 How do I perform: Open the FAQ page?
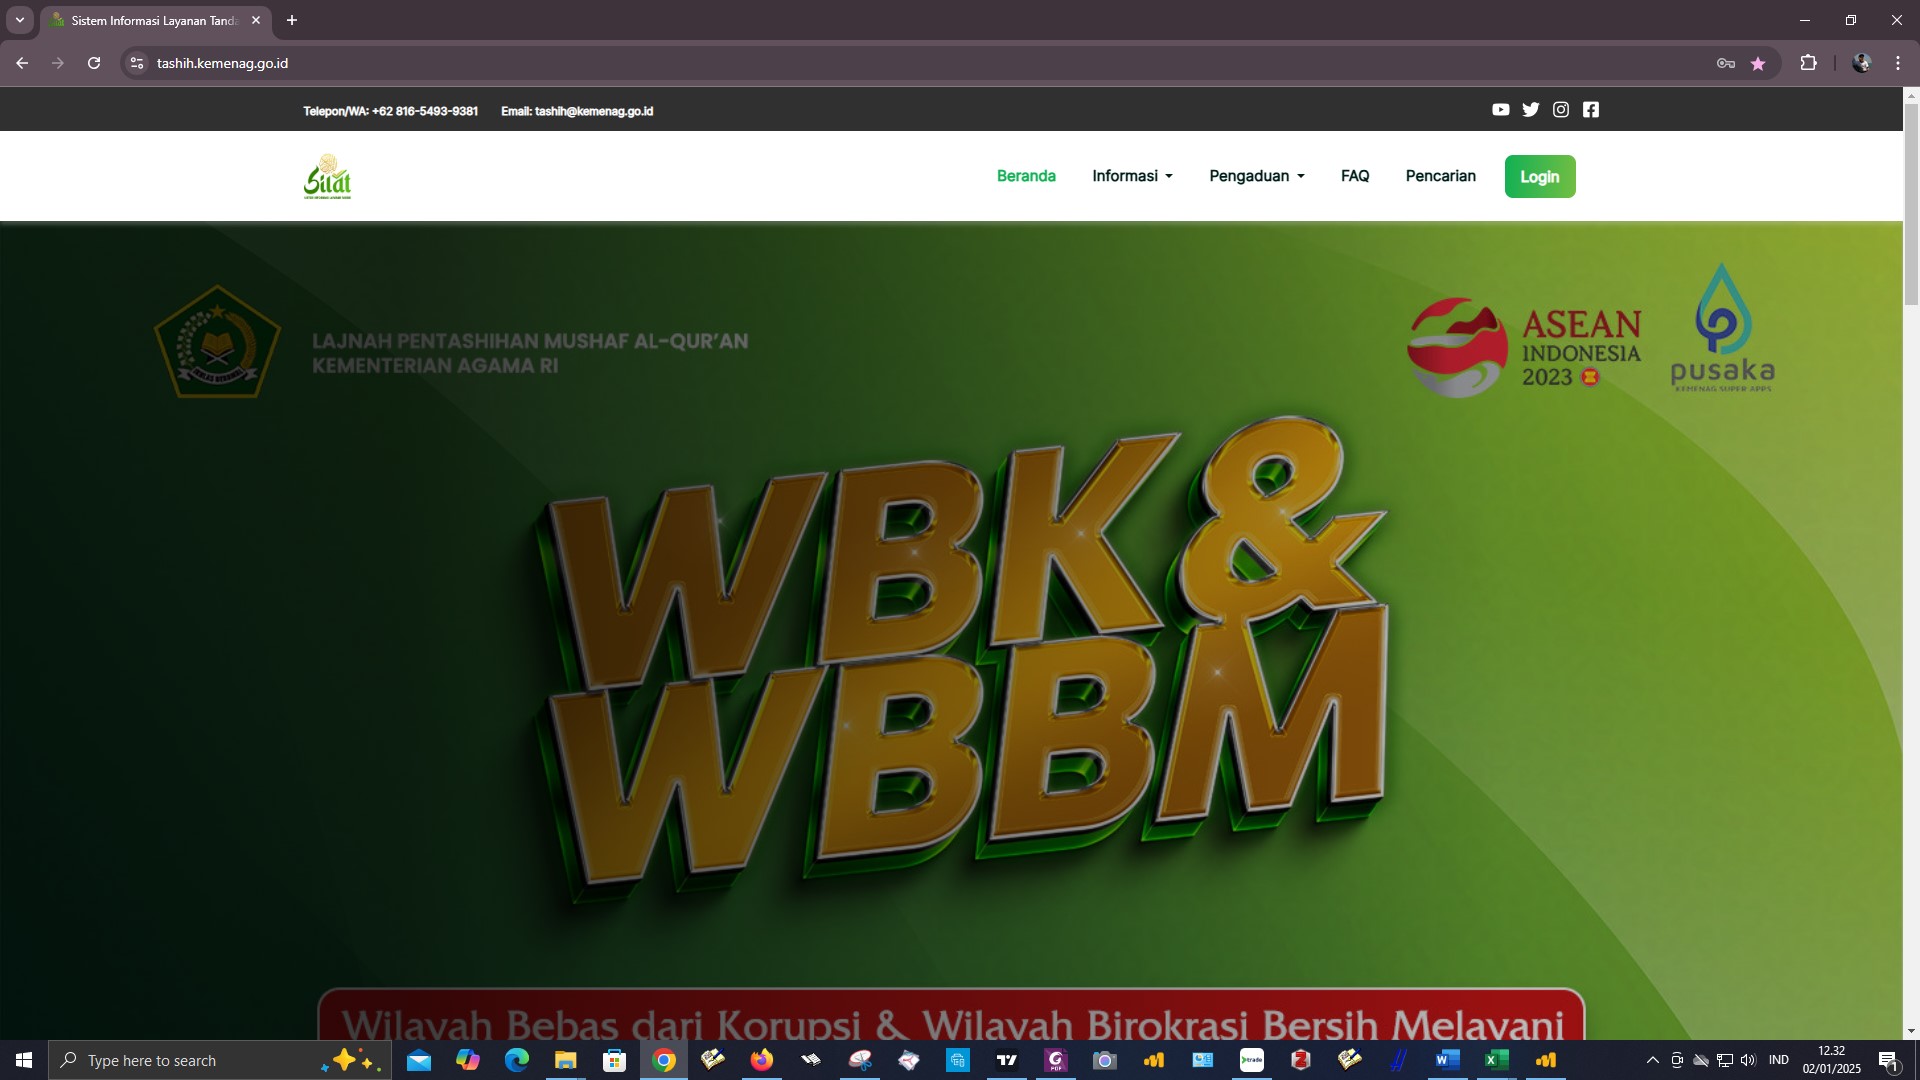pos(1355,176)
